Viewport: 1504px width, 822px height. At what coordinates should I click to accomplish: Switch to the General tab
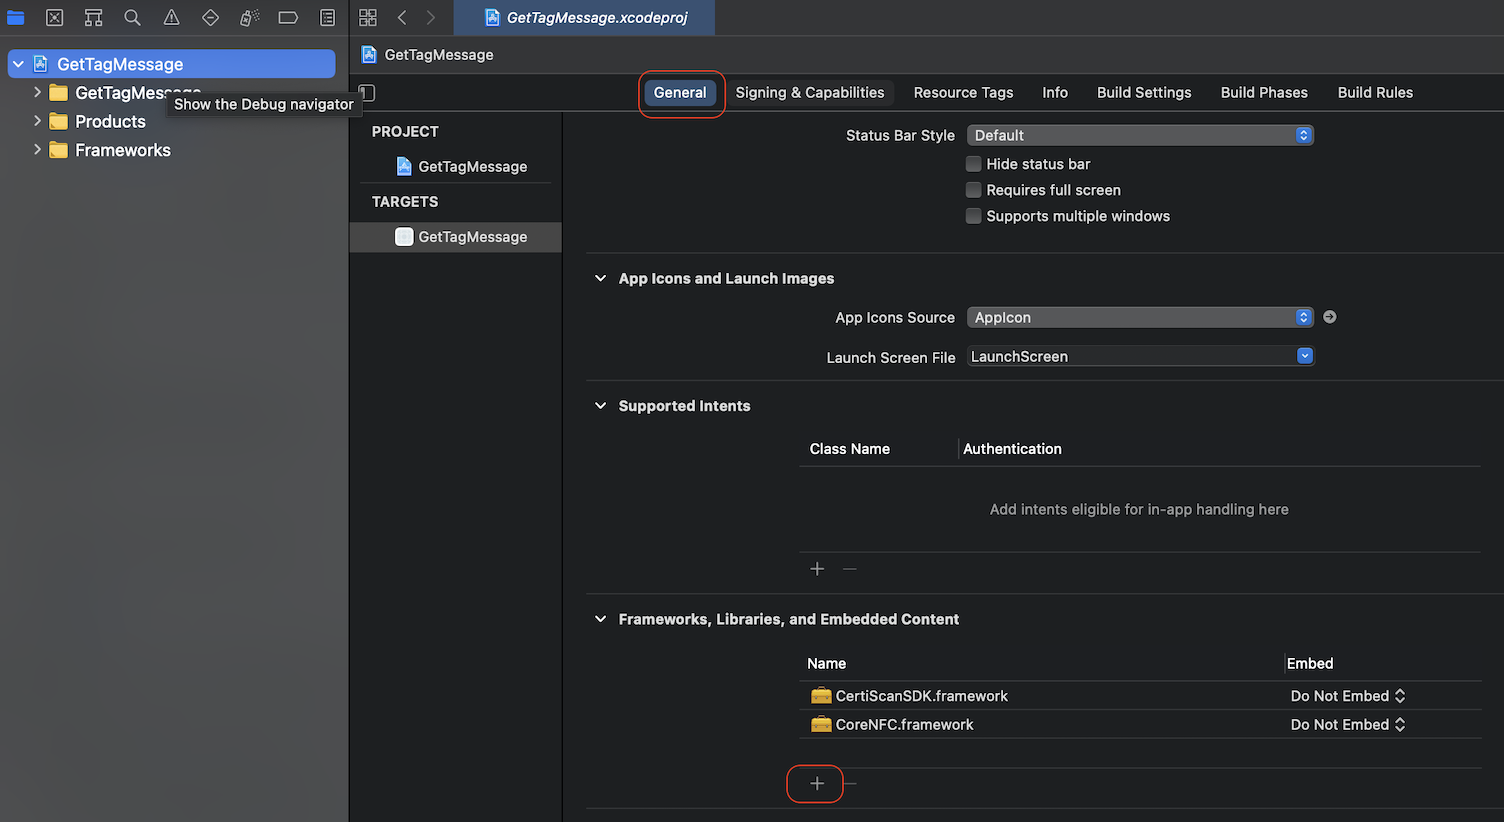(x=680, y=93)
